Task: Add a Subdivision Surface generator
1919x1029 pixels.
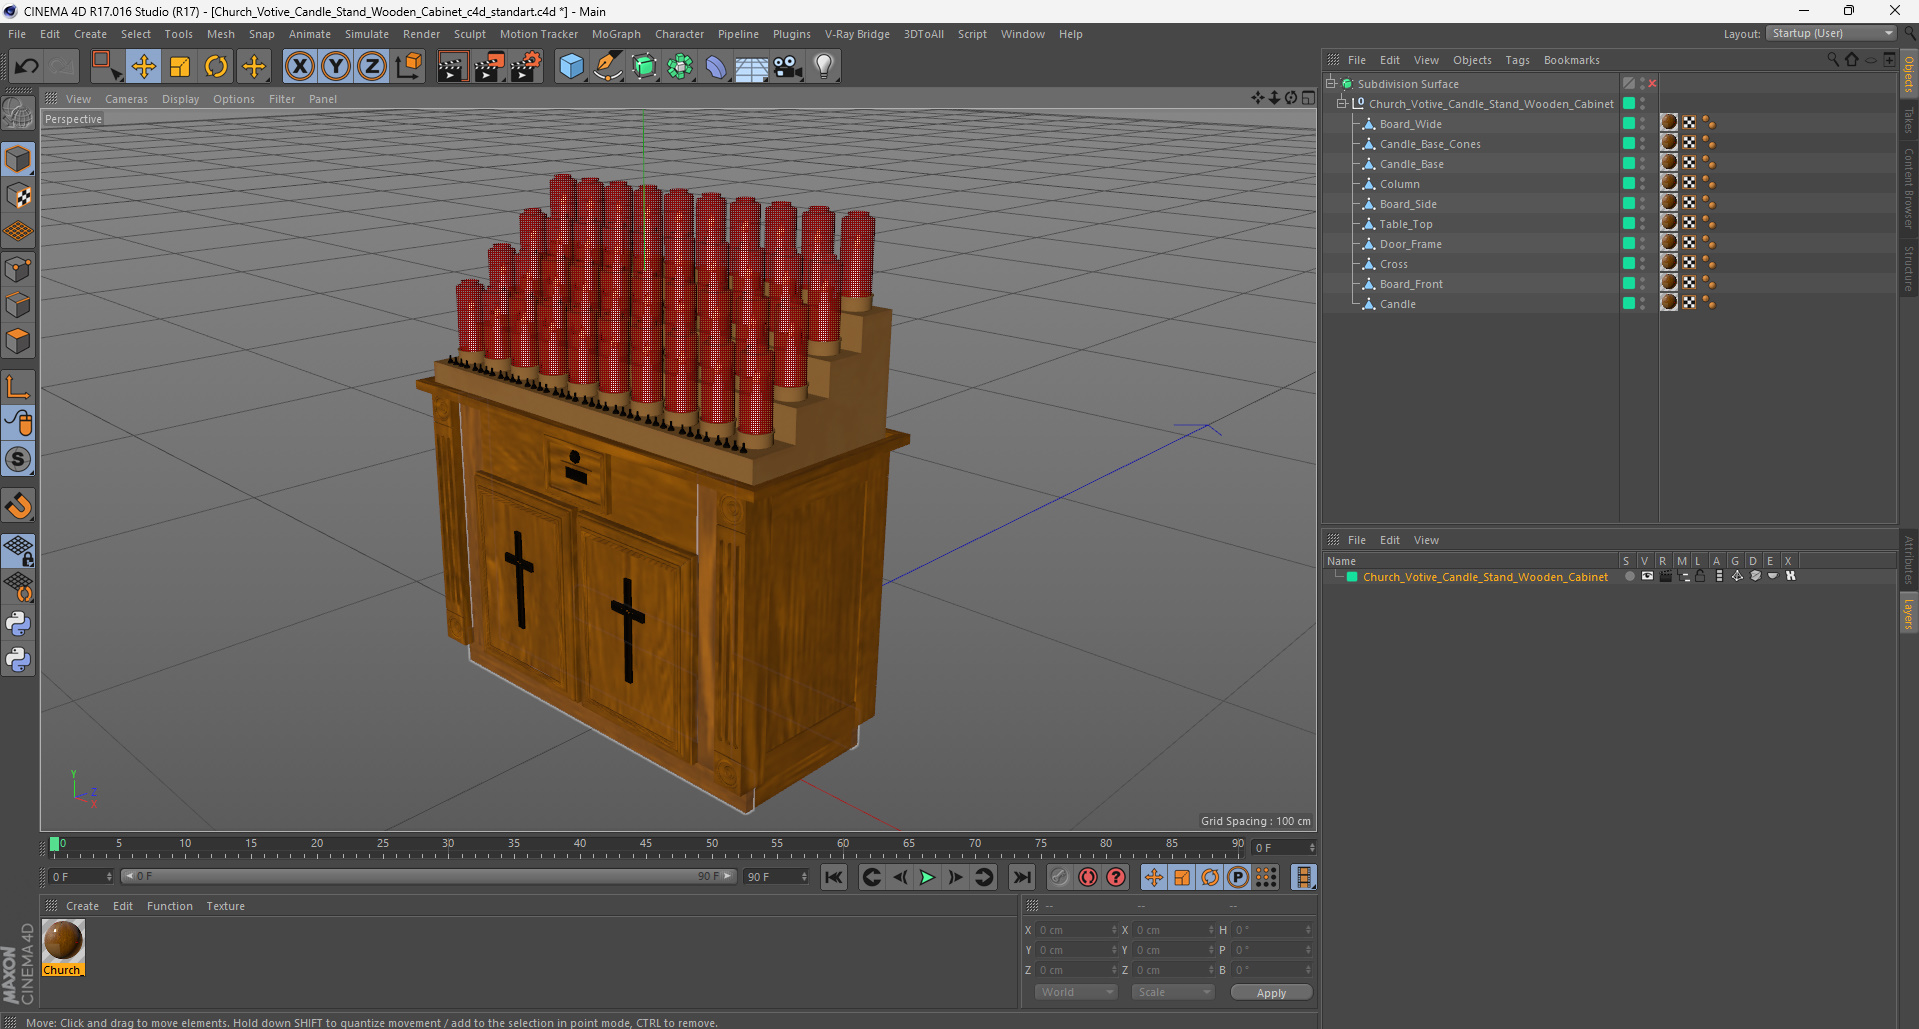Action: point(644,66)
